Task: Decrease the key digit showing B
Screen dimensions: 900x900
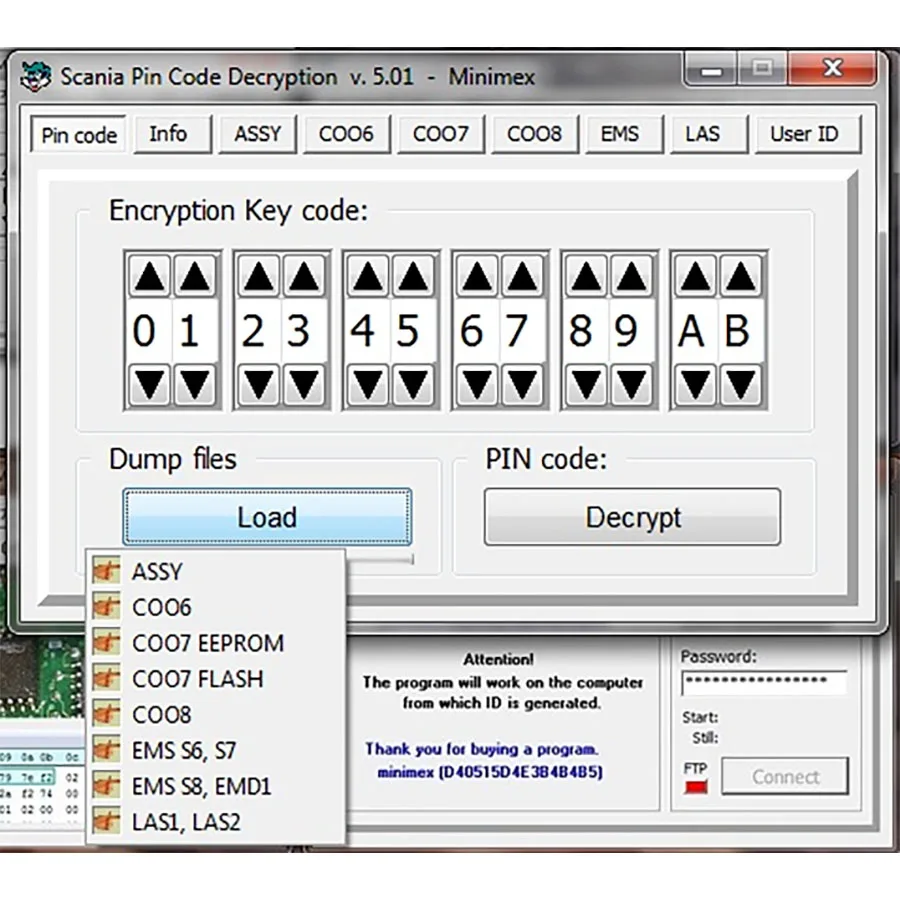Action: pyautogui.click(x=740, y=383)
